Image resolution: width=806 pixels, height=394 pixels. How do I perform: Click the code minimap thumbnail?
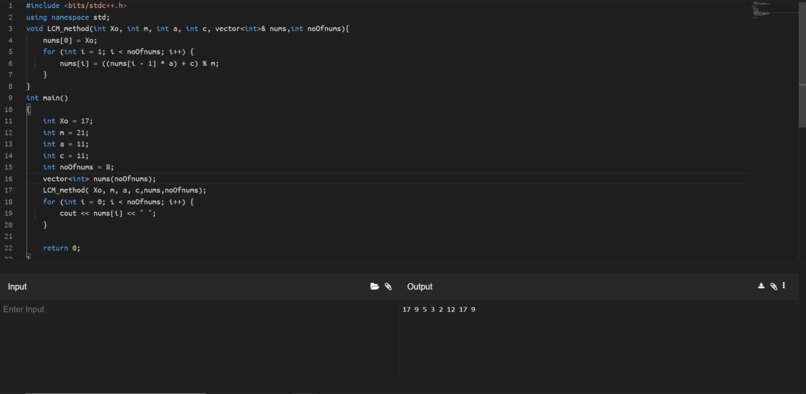(x=763, y=10)
